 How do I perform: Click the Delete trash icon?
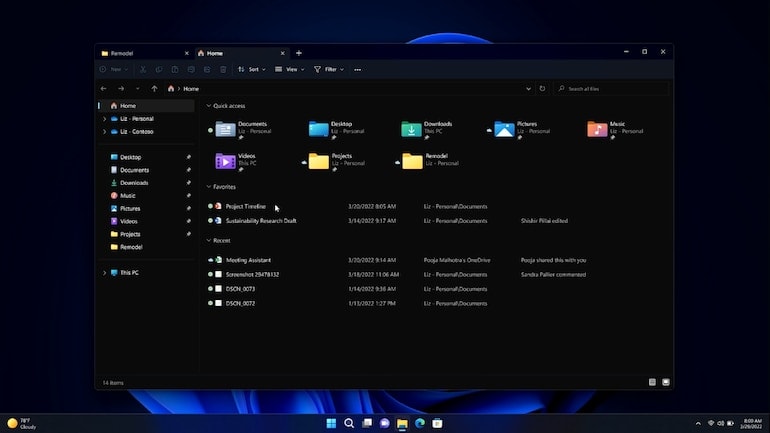click(223, 70)
